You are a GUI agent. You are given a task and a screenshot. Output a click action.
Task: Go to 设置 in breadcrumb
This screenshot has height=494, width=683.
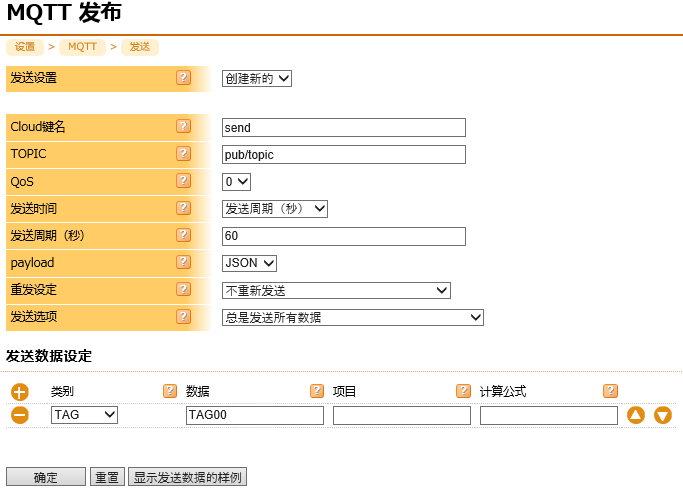25,47
